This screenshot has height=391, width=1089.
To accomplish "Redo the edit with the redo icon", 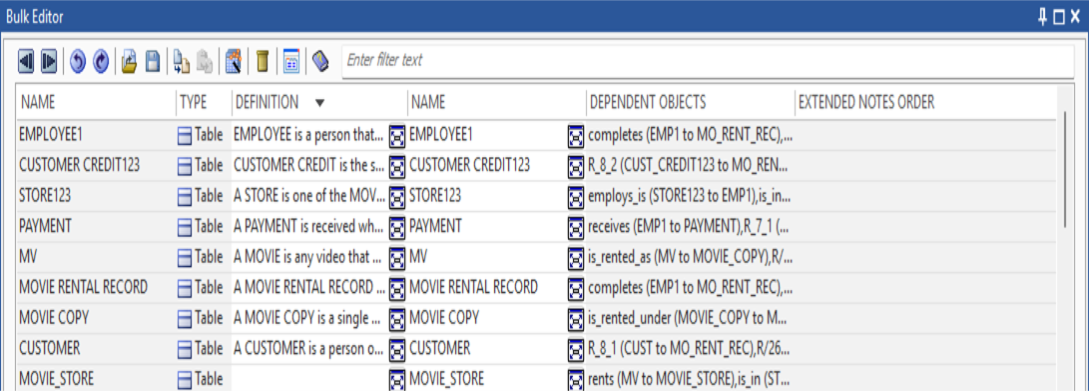I will coord(101,62).
